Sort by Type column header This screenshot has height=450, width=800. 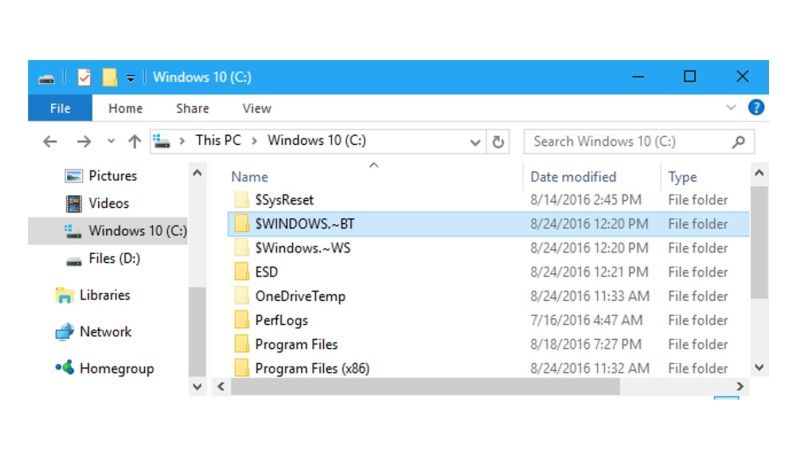click(x=683, y=177)
